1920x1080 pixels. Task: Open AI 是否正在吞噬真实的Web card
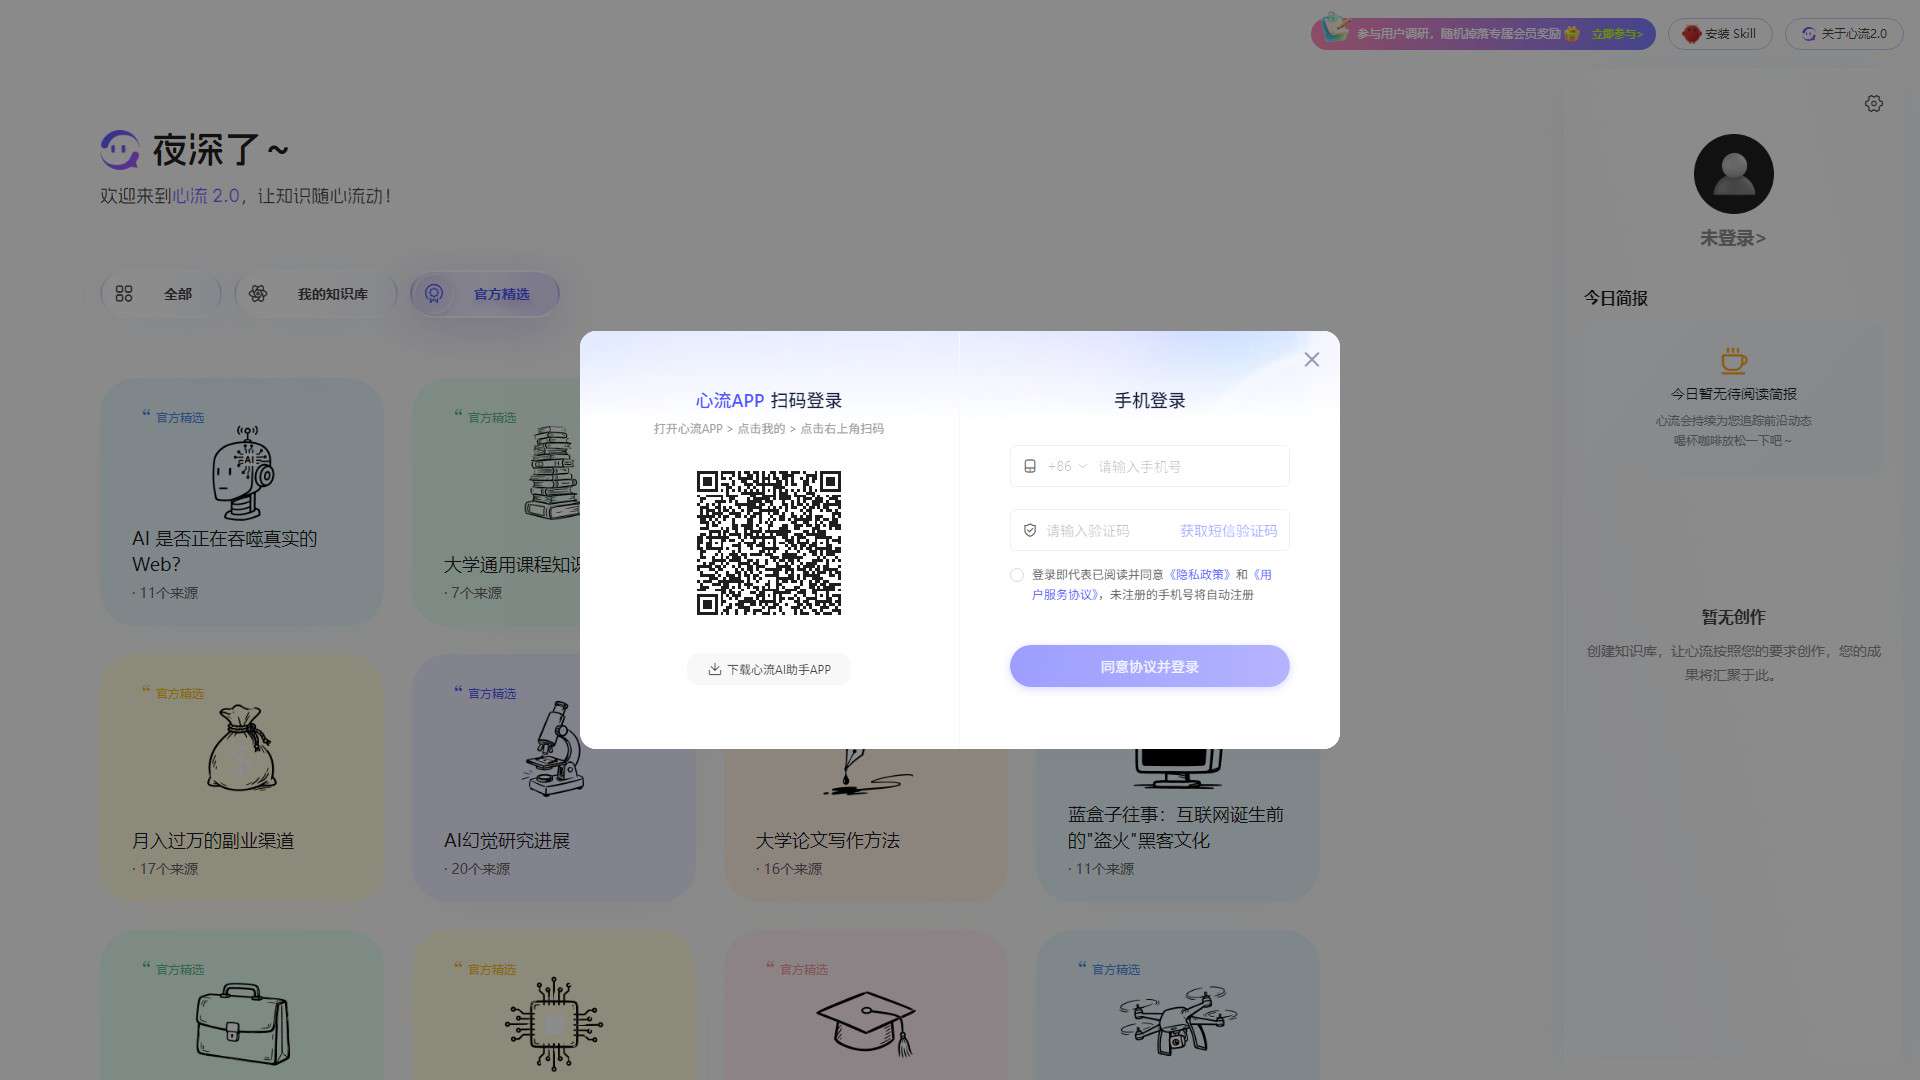click(x=242, y=502)
